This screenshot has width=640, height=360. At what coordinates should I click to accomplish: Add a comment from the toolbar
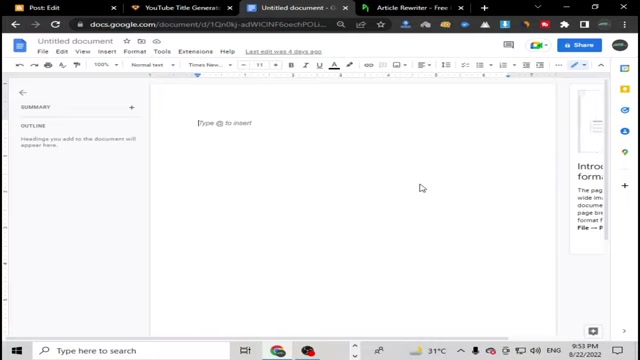(x=383, y=65)
